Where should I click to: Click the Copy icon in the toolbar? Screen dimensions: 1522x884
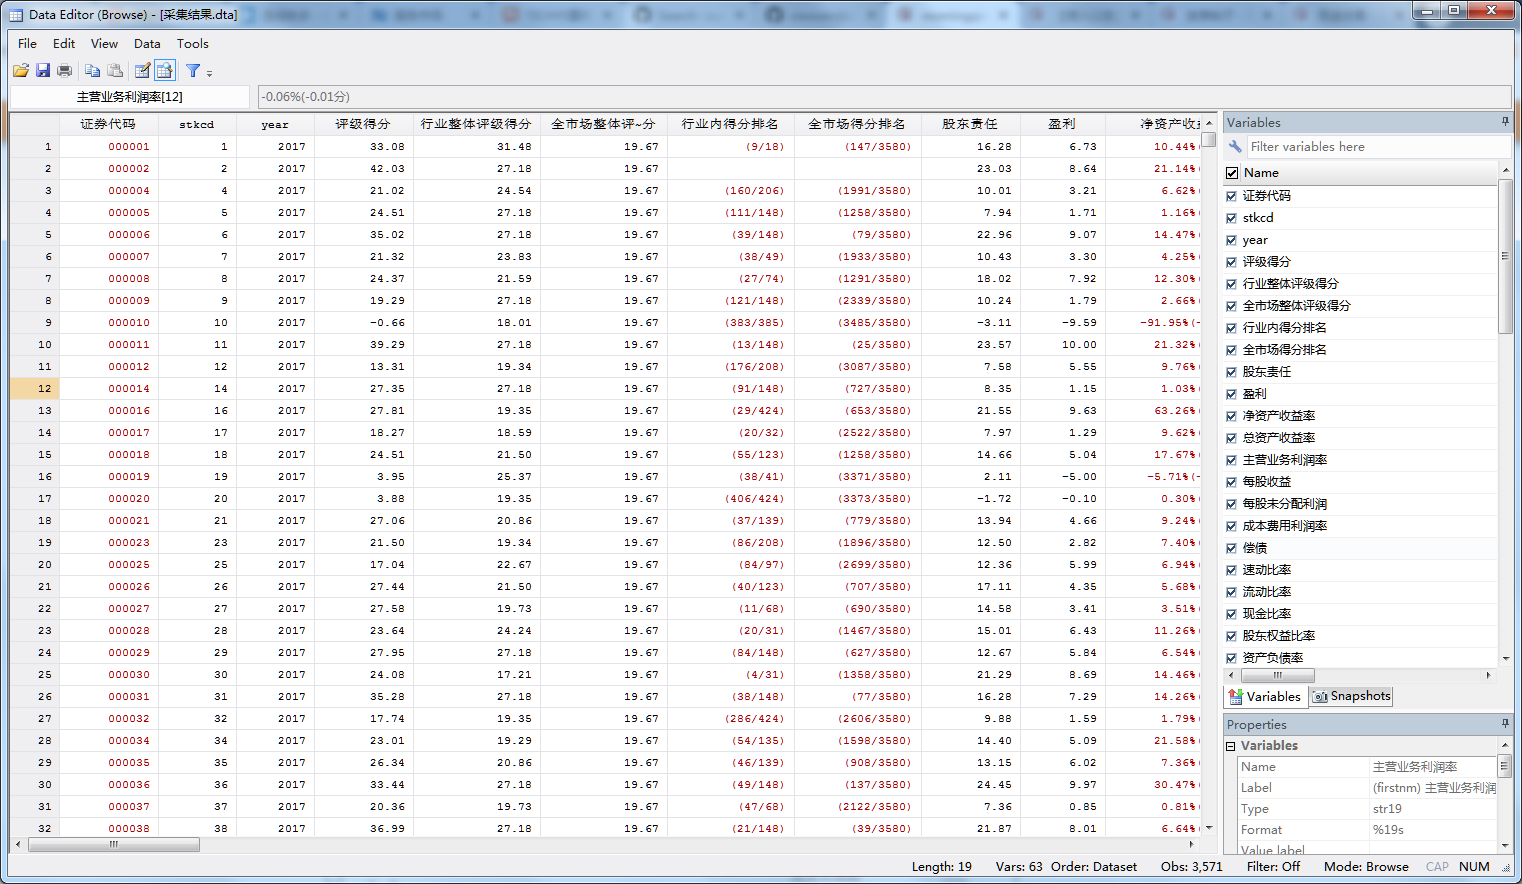point(92,70)
